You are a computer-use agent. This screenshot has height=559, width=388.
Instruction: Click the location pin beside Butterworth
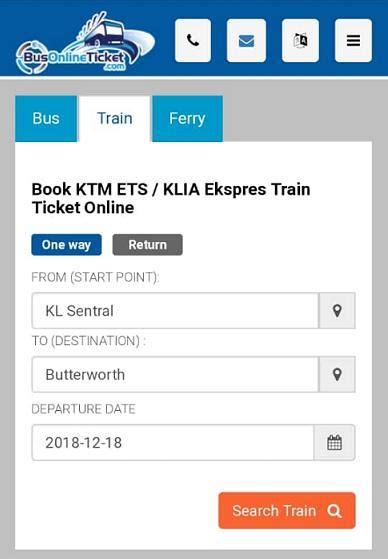[337, 374]
